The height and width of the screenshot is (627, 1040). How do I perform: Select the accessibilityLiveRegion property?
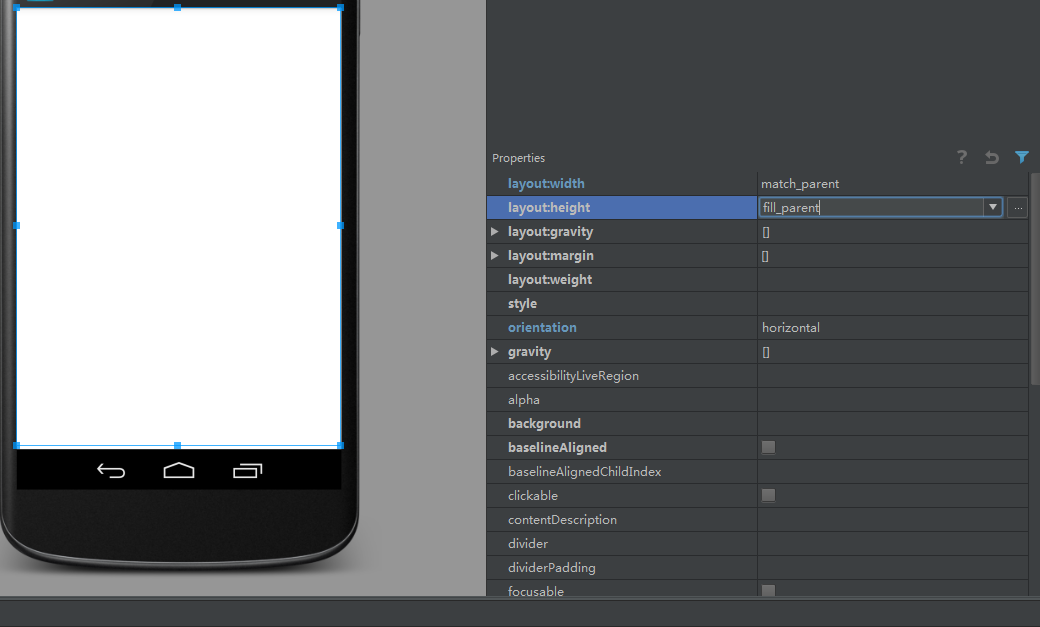(573, 376)
